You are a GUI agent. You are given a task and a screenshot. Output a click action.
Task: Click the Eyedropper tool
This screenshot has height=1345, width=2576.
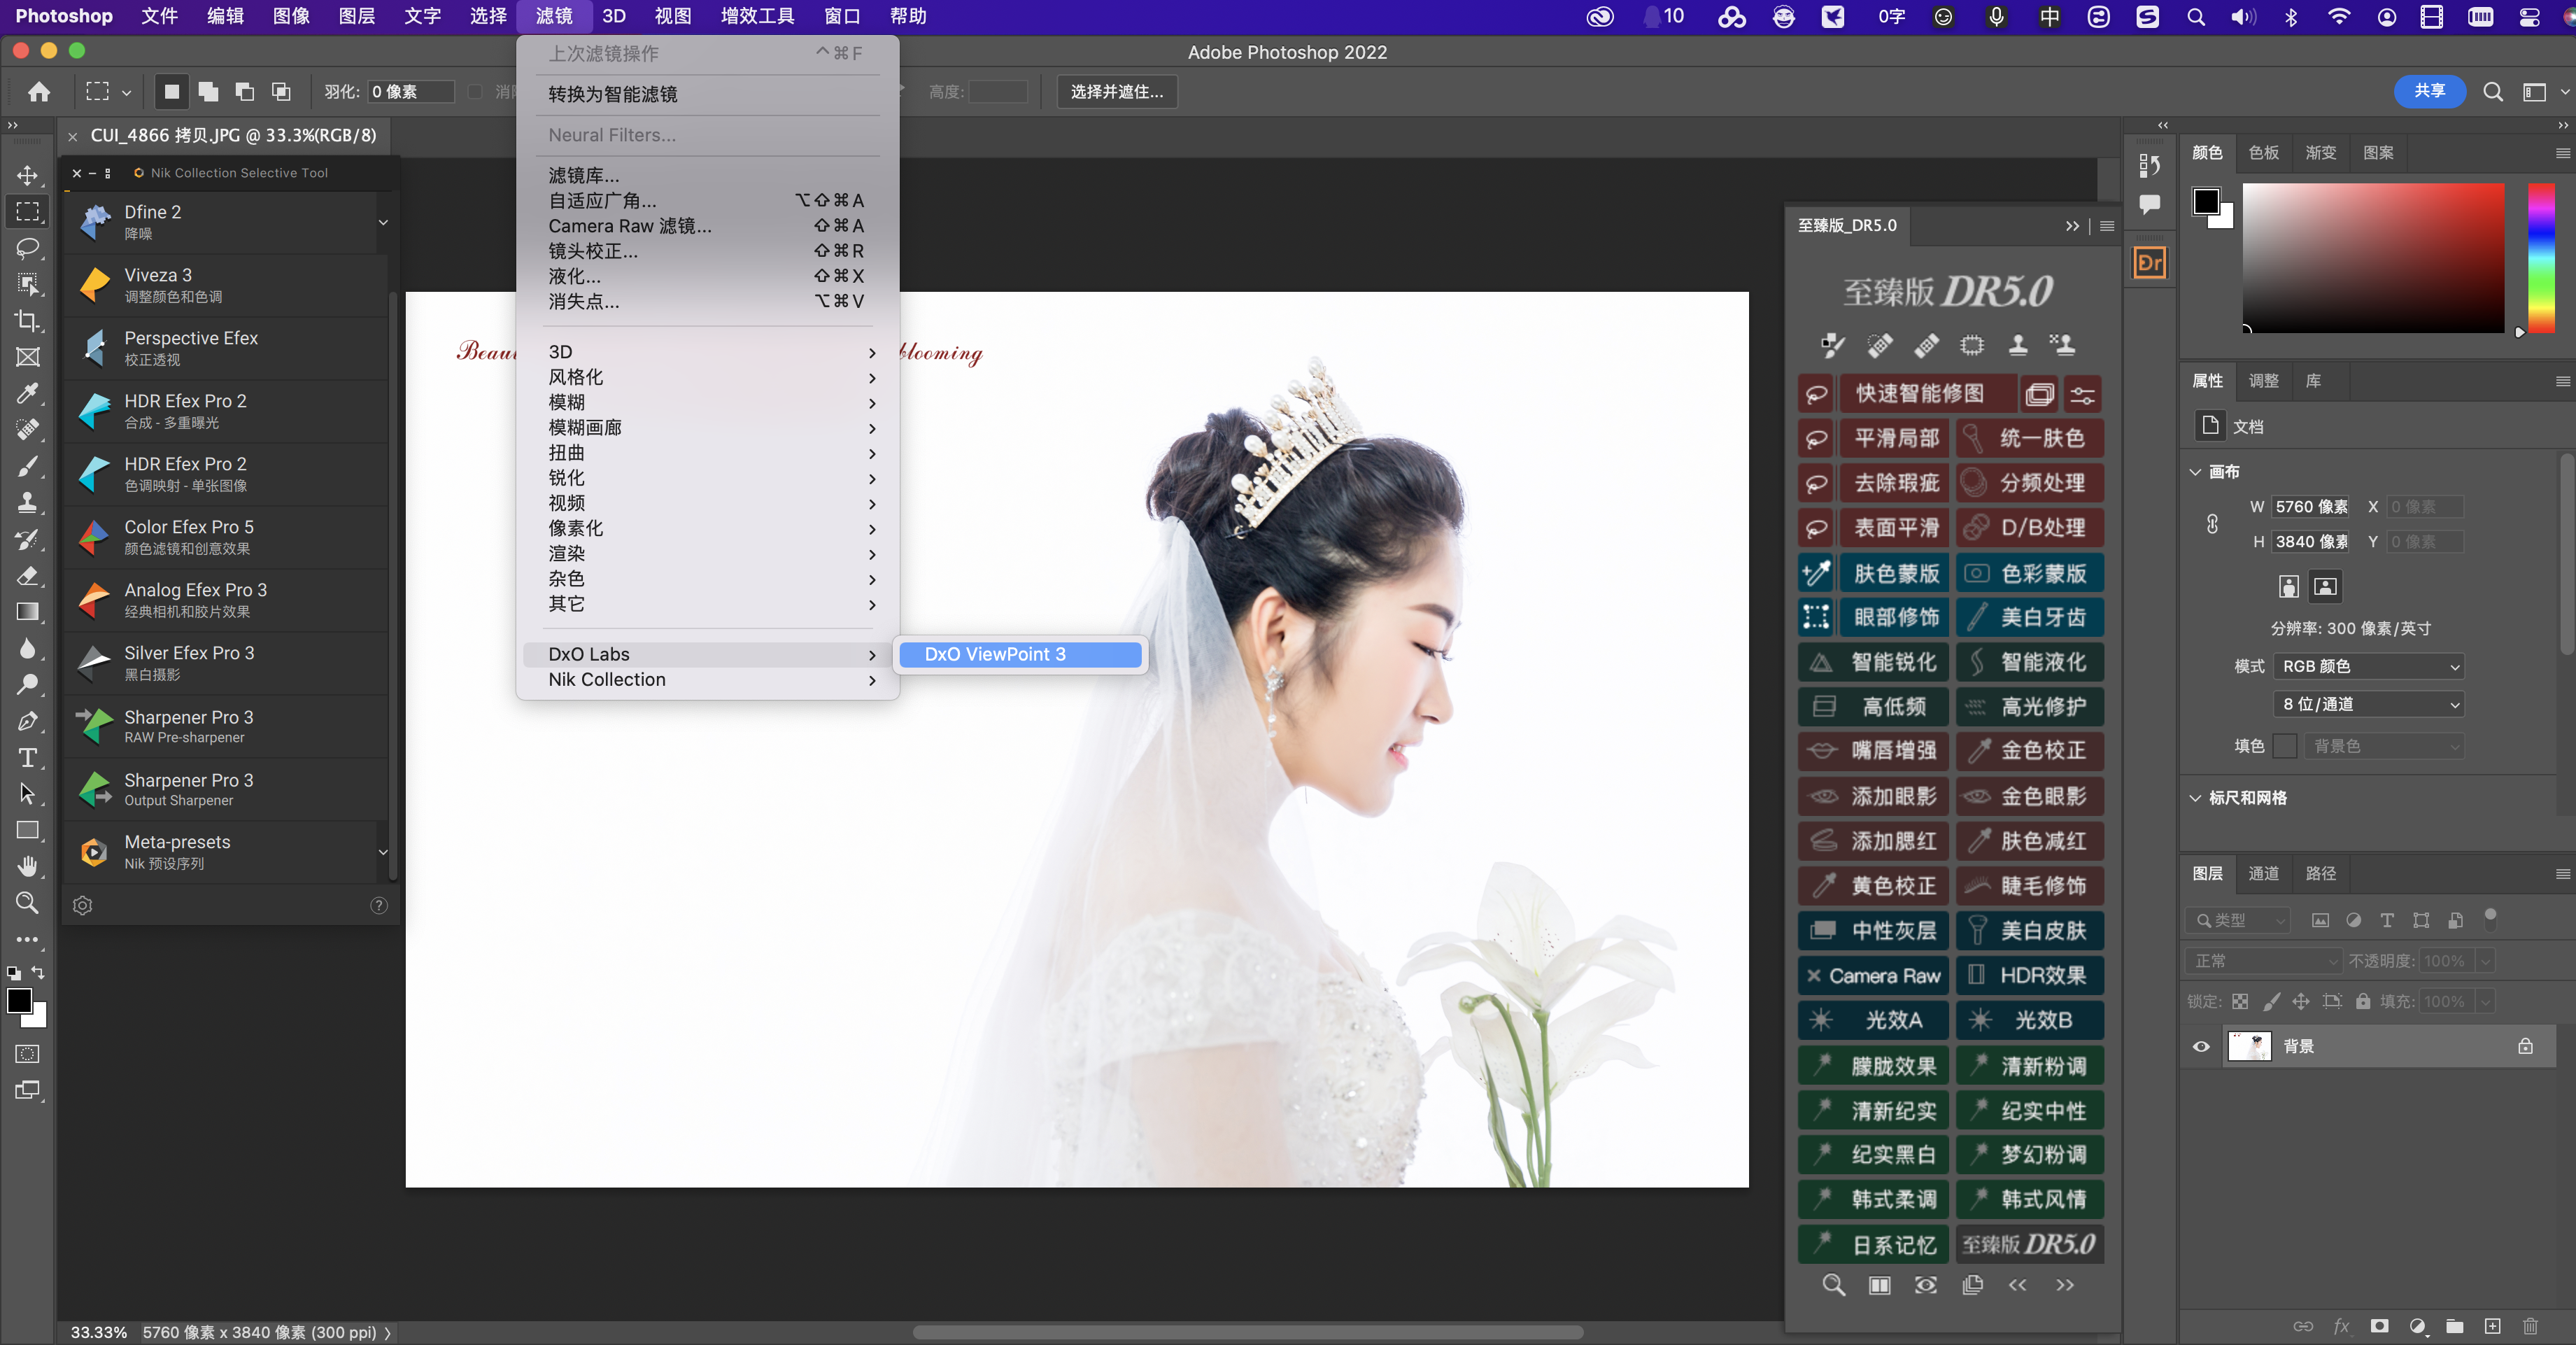click(x=28, y=393)
